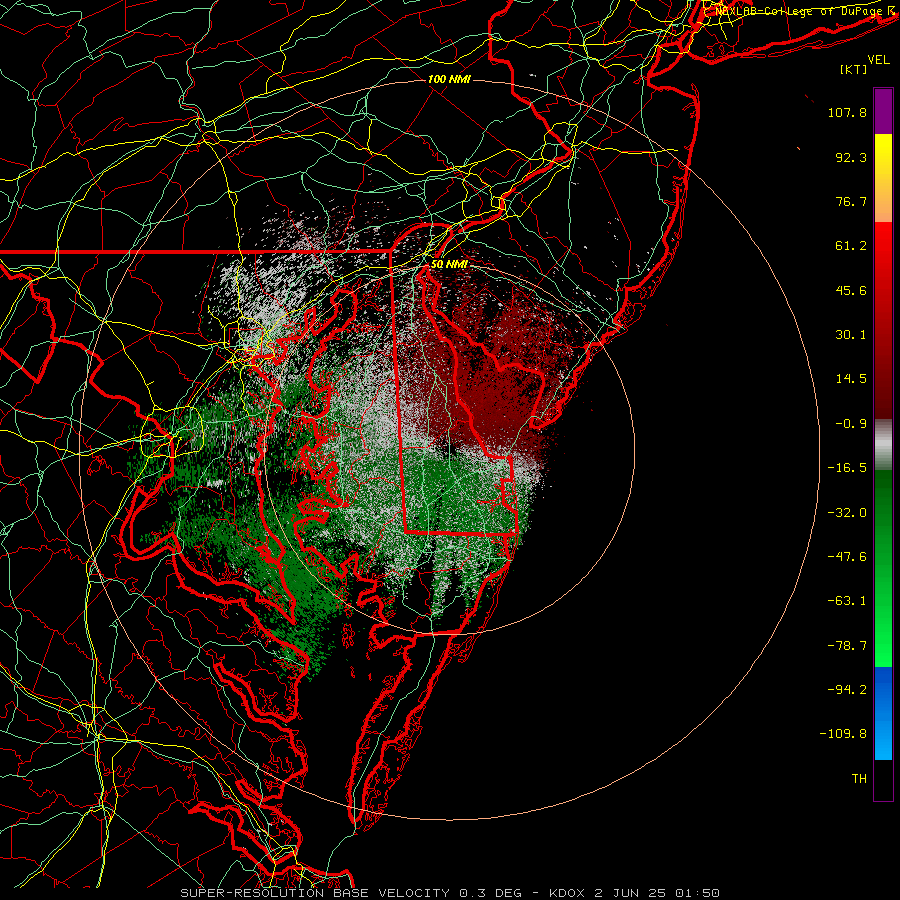This screenshot has height=900, width=900.
Task: Select the 107.8 velocity scale value
Action: pyautogui.click(x=847, y=112)
